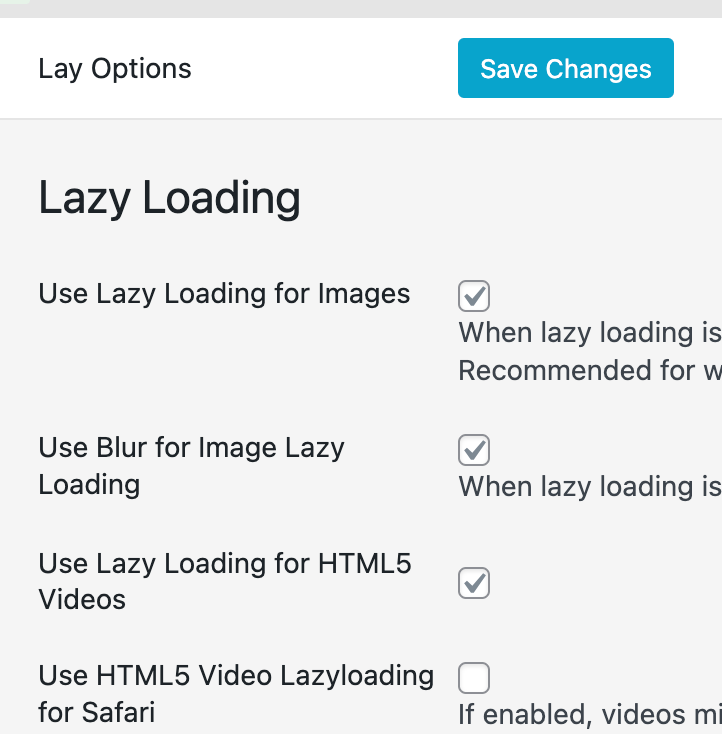Image resolution: width=722 pixels, height=734 pixels.
Task: Click empty header area right of Save Changes
Action: [698, 68]
